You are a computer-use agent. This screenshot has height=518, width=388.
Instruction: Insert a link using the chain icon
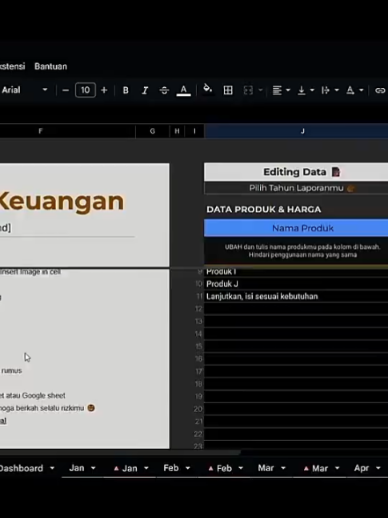[380, 90]
